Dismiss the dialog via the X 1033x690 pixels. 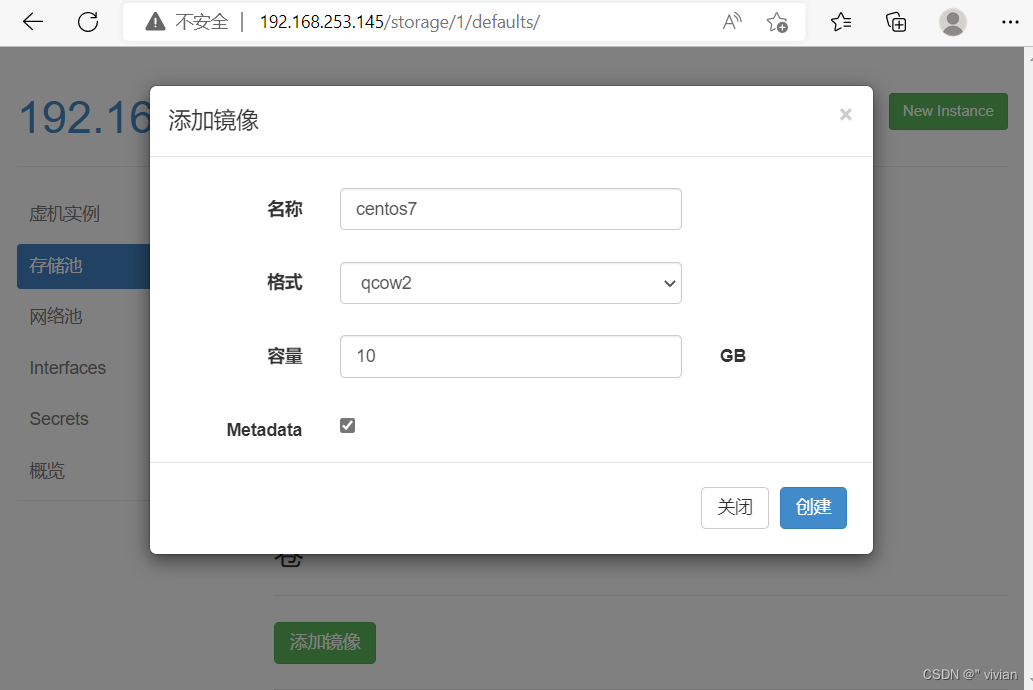coord(845,114)
